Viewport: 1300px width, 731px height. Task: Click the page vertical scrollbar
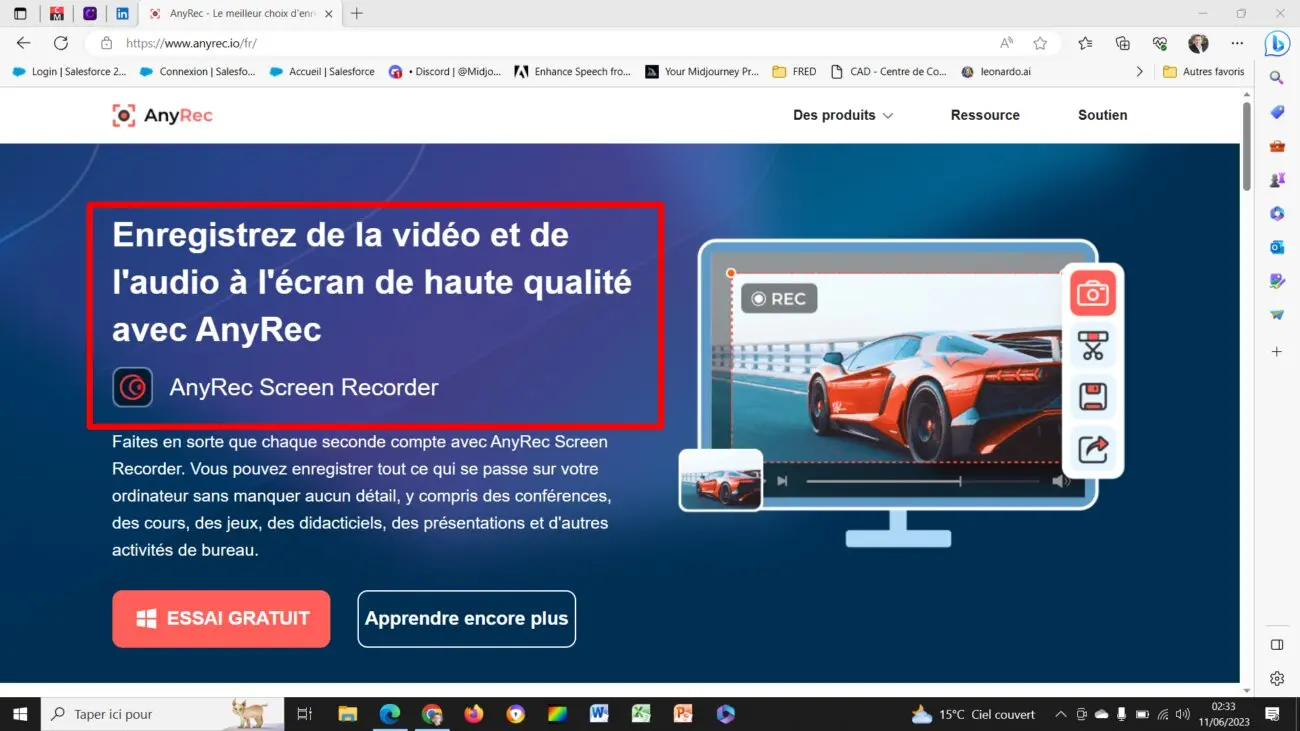click(x=1246, y=145)
